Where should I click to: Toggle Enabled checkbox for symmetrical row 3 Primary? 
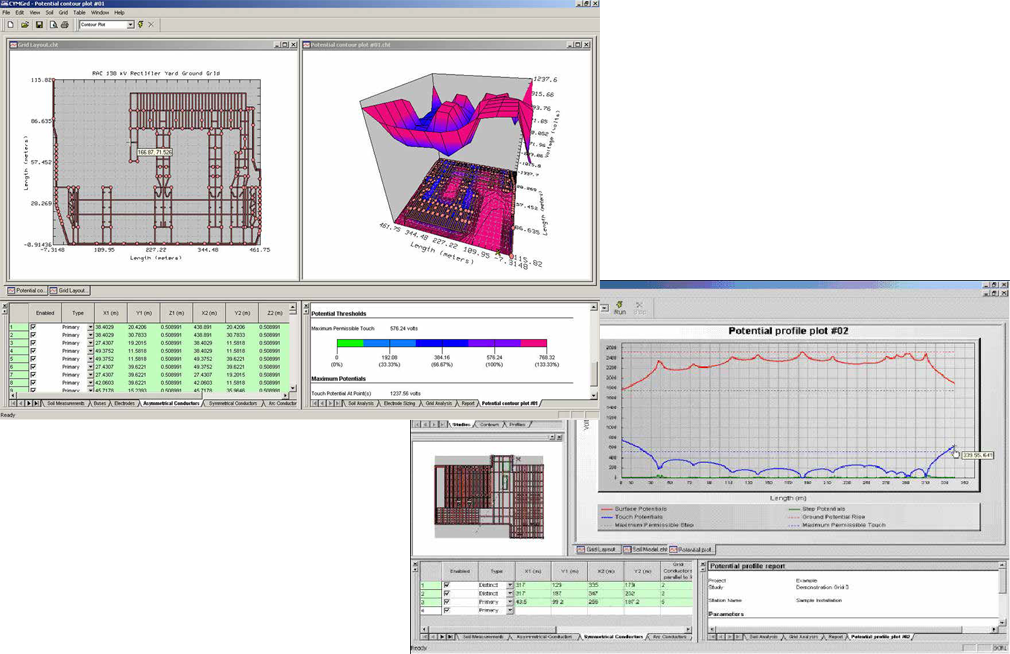point(446,602)
